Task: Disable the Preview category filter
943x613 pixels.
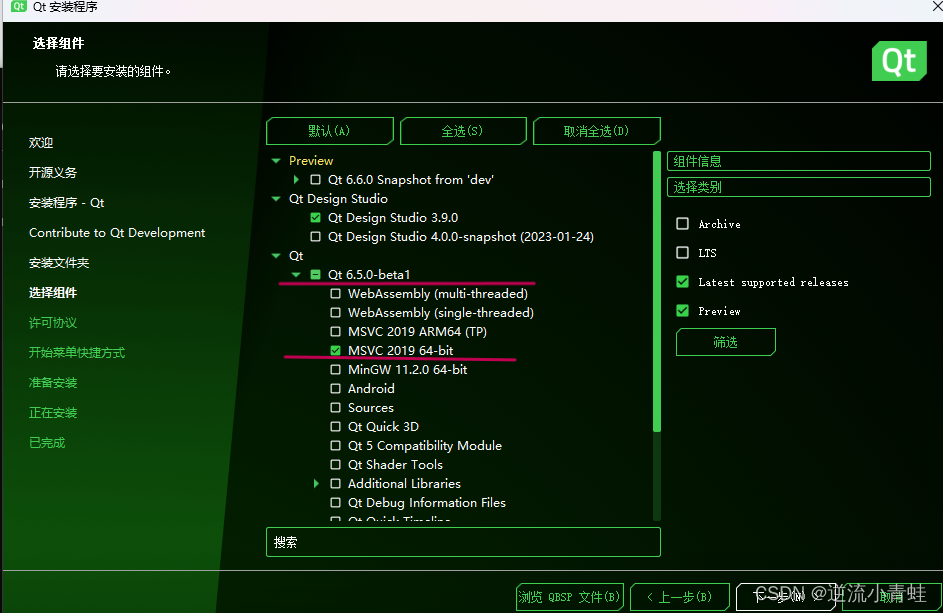Action: [683, 310]
